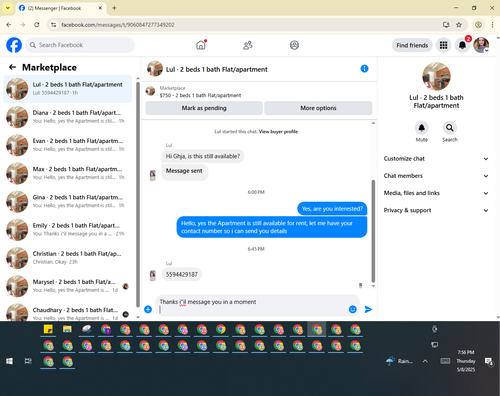Open Sticky Notes from the taskbar
This screenshot has width=500, height=396.
coord(48,329)
